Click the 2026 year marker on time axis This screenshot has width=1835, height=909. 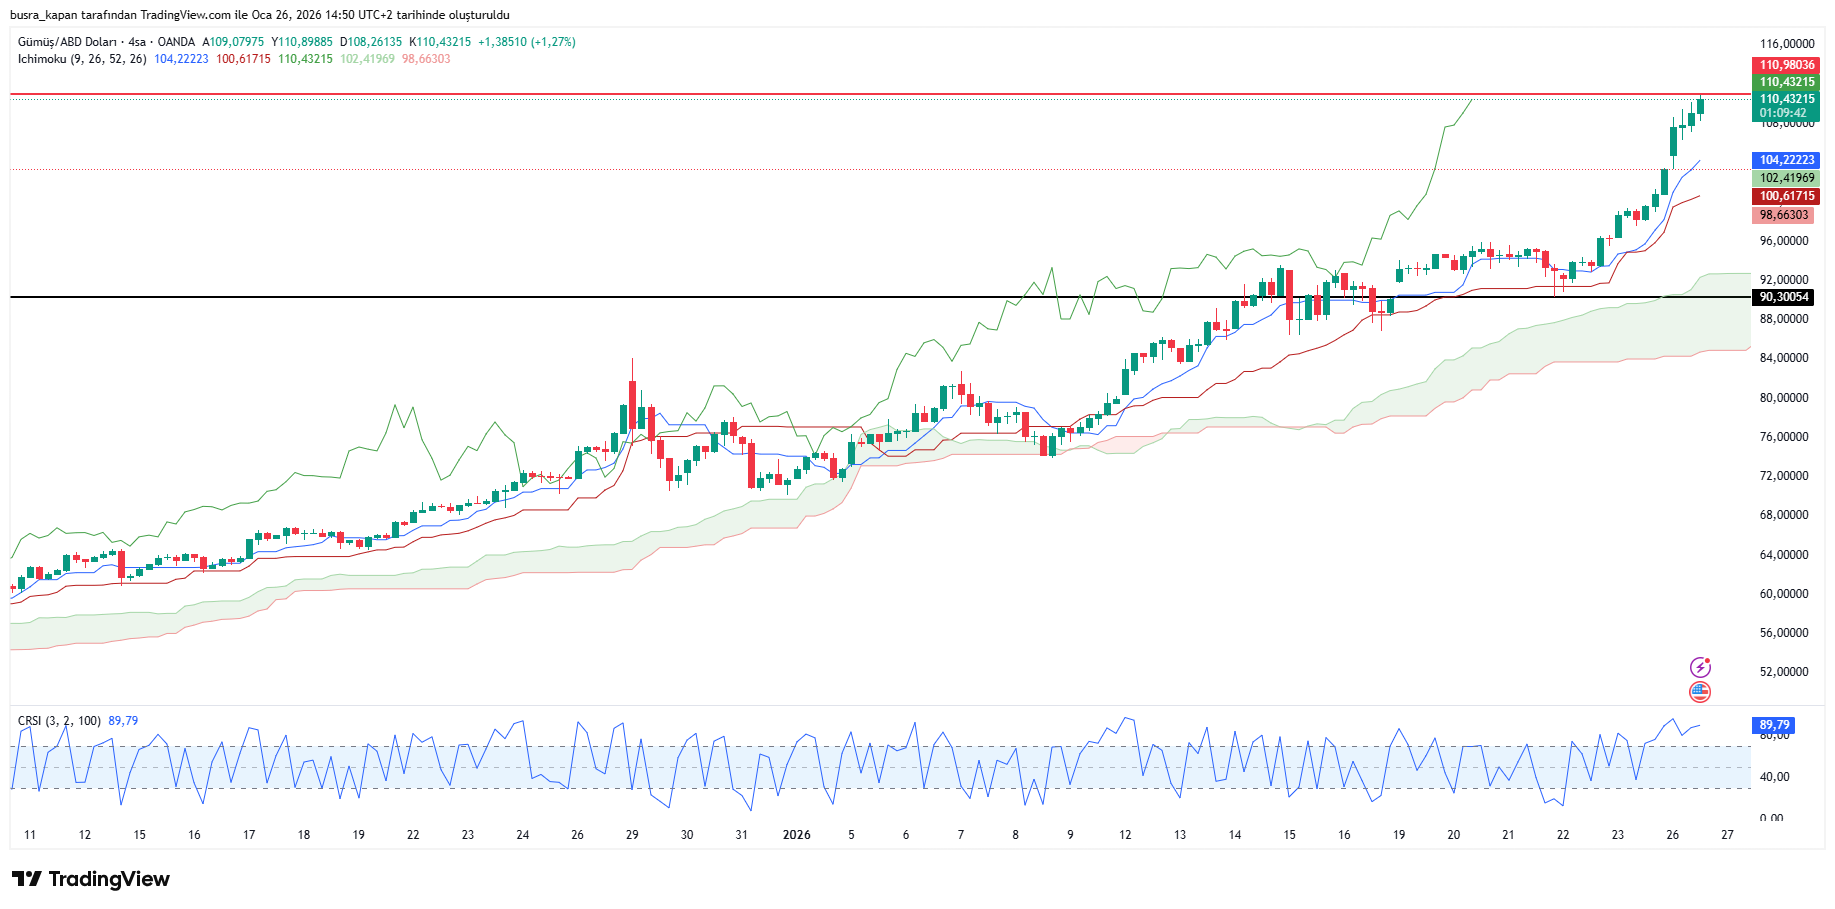pos(796,835)
